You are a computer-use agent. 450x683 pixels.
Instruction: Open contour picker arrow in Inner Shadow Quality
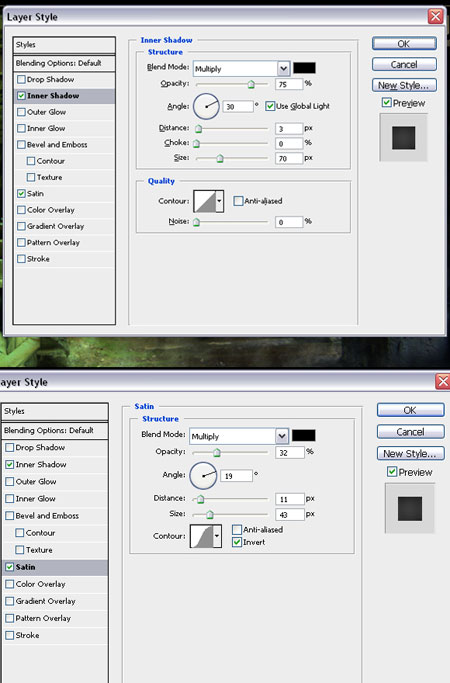tap(220, 201)
